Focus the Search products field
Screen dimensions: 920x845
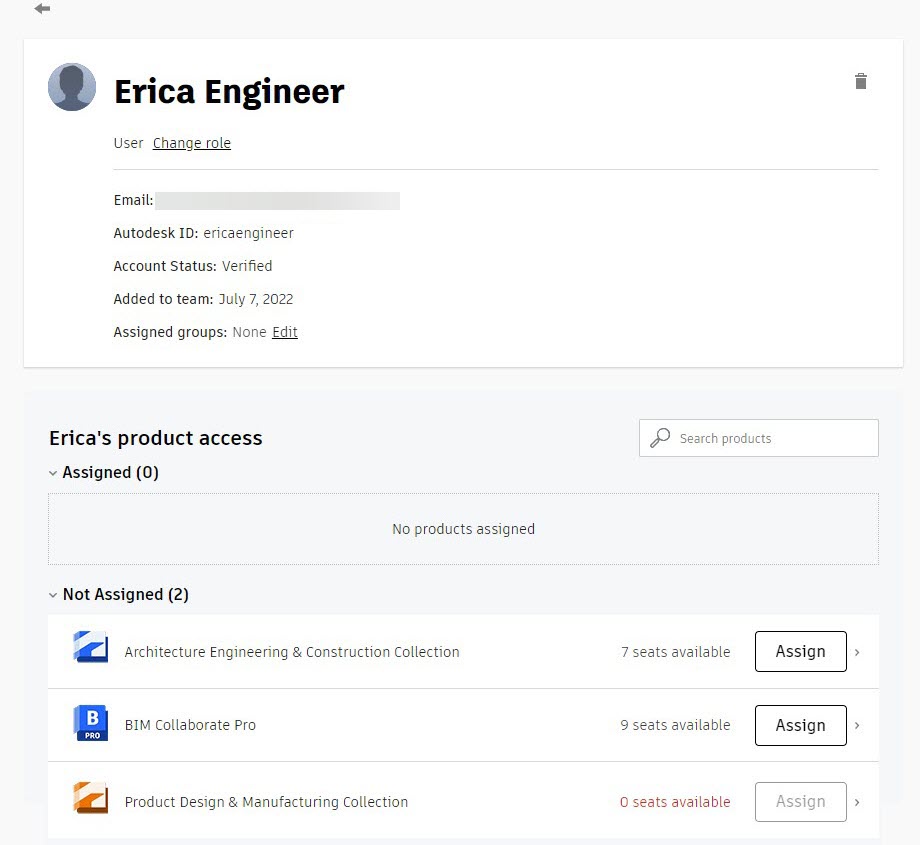coord(759,438)
